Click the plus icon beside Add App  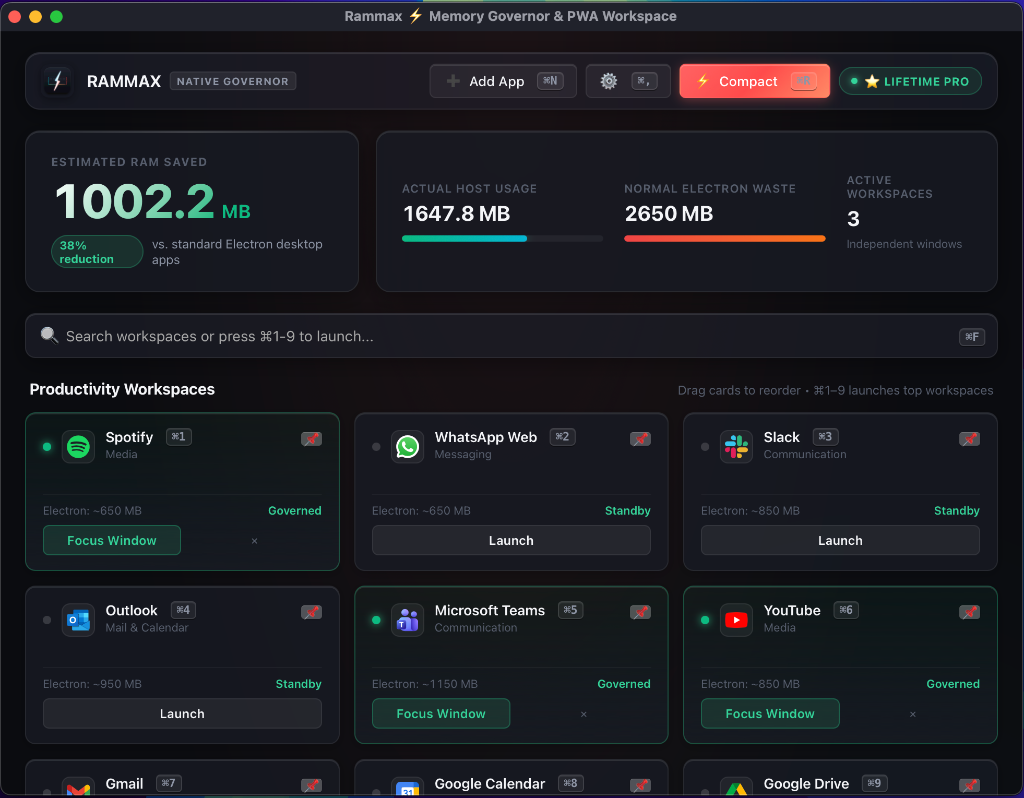pos(453,81)
